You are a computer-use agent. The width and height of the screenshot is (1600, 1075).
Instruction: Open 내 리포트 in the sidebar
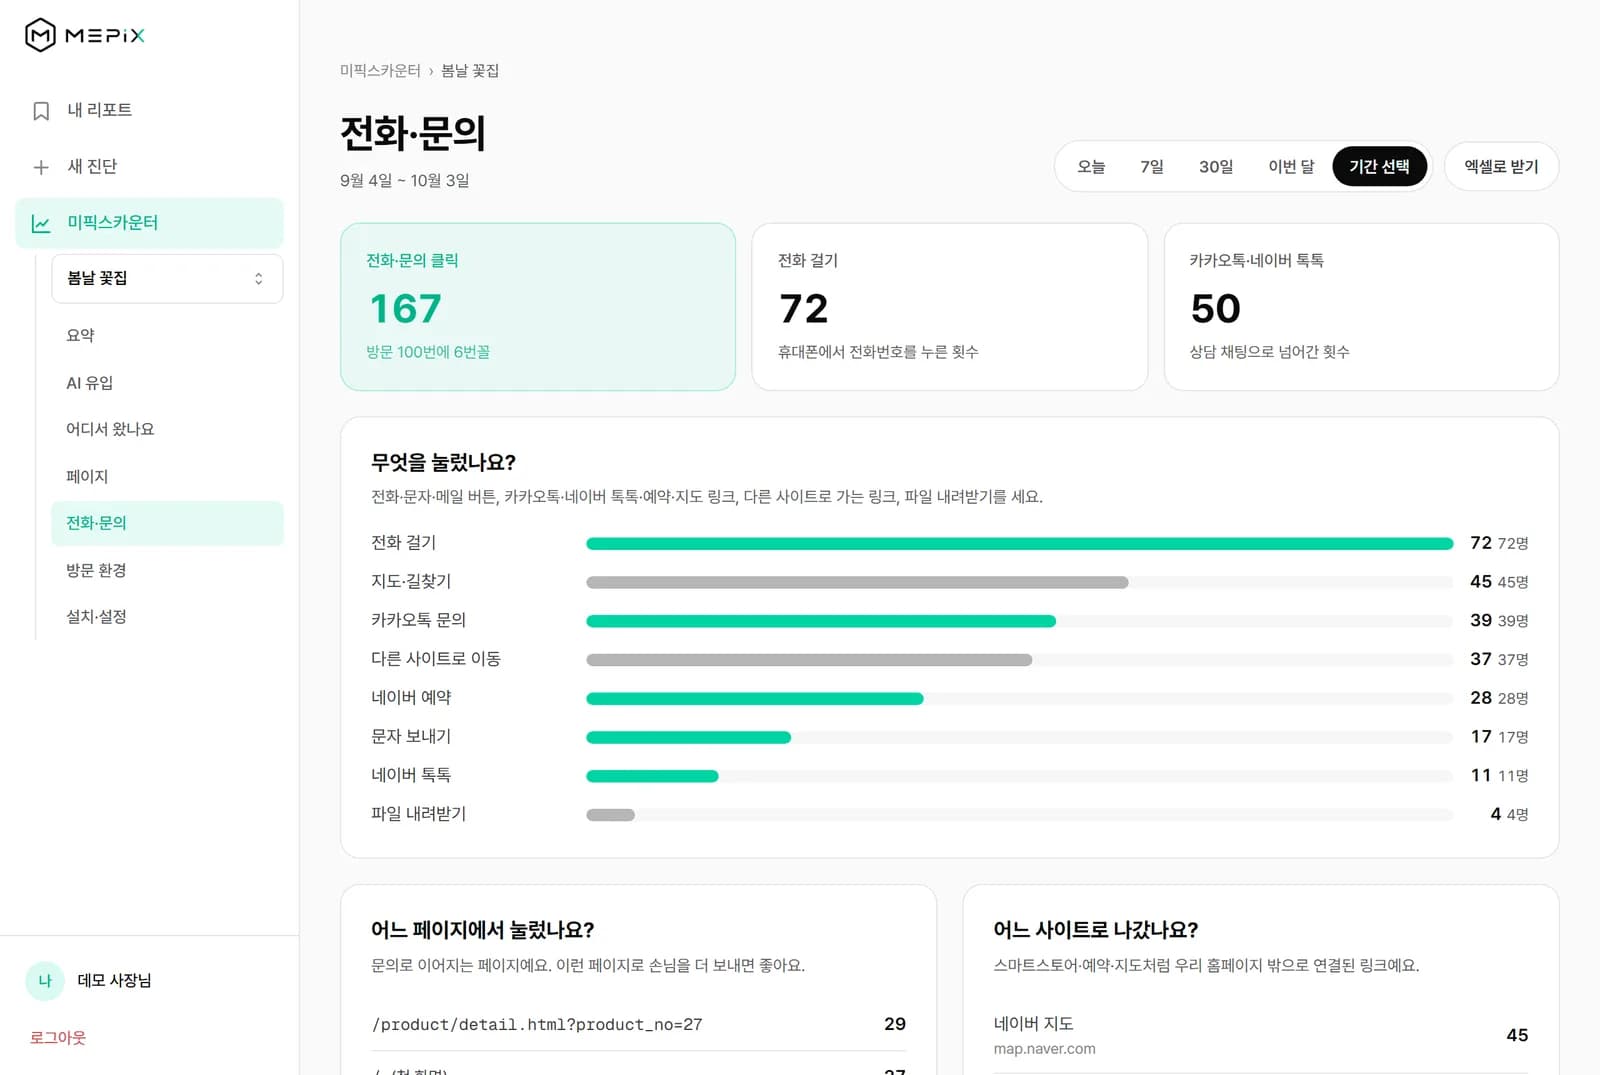point(150,110)
